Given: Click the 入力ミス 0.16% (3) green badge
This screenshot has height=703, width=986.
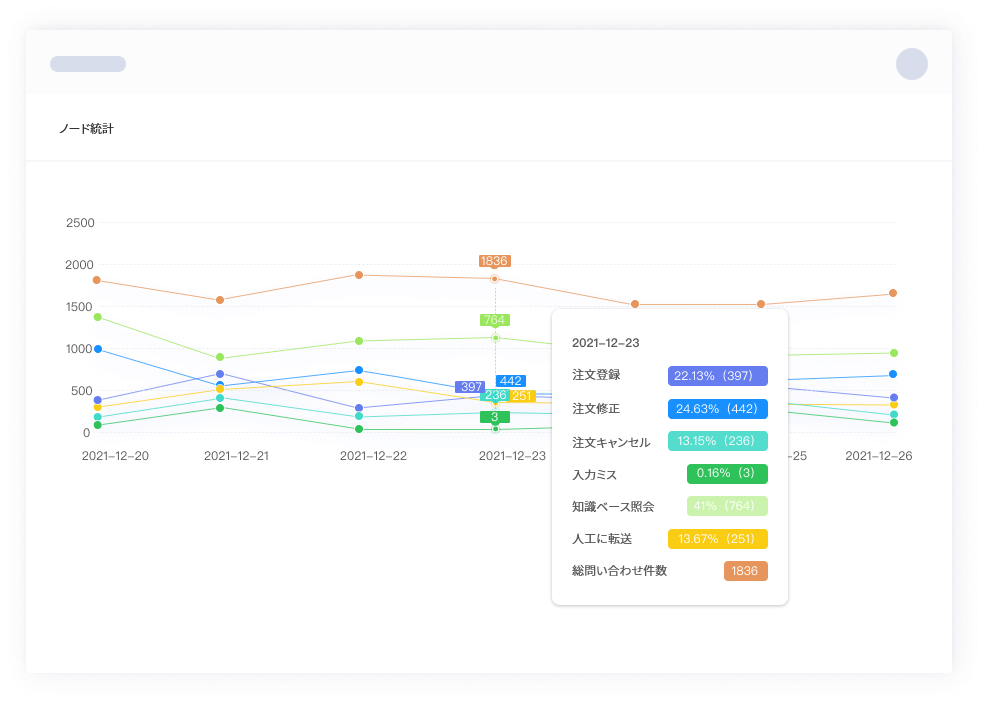Looking at the screenshot, I should [727, 473].
